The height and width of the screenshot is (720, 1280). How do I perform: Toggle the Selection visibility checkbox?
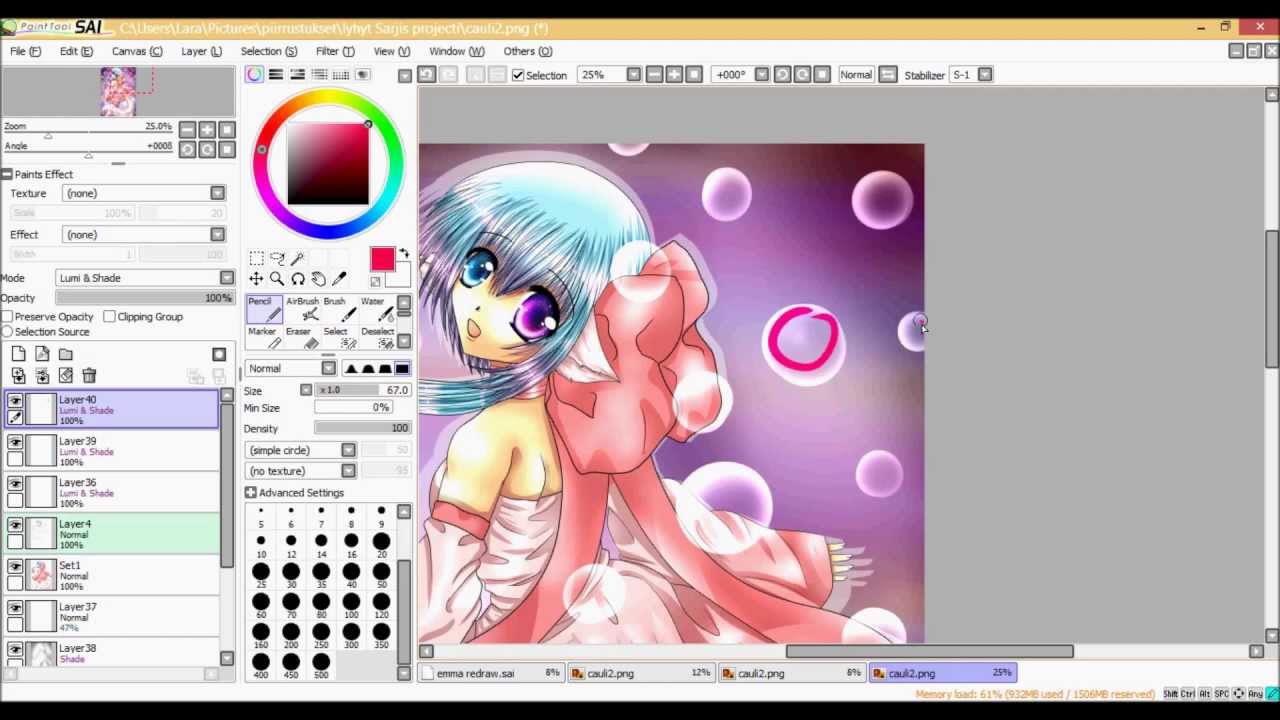pyautogui.click(x=518, y=75)
